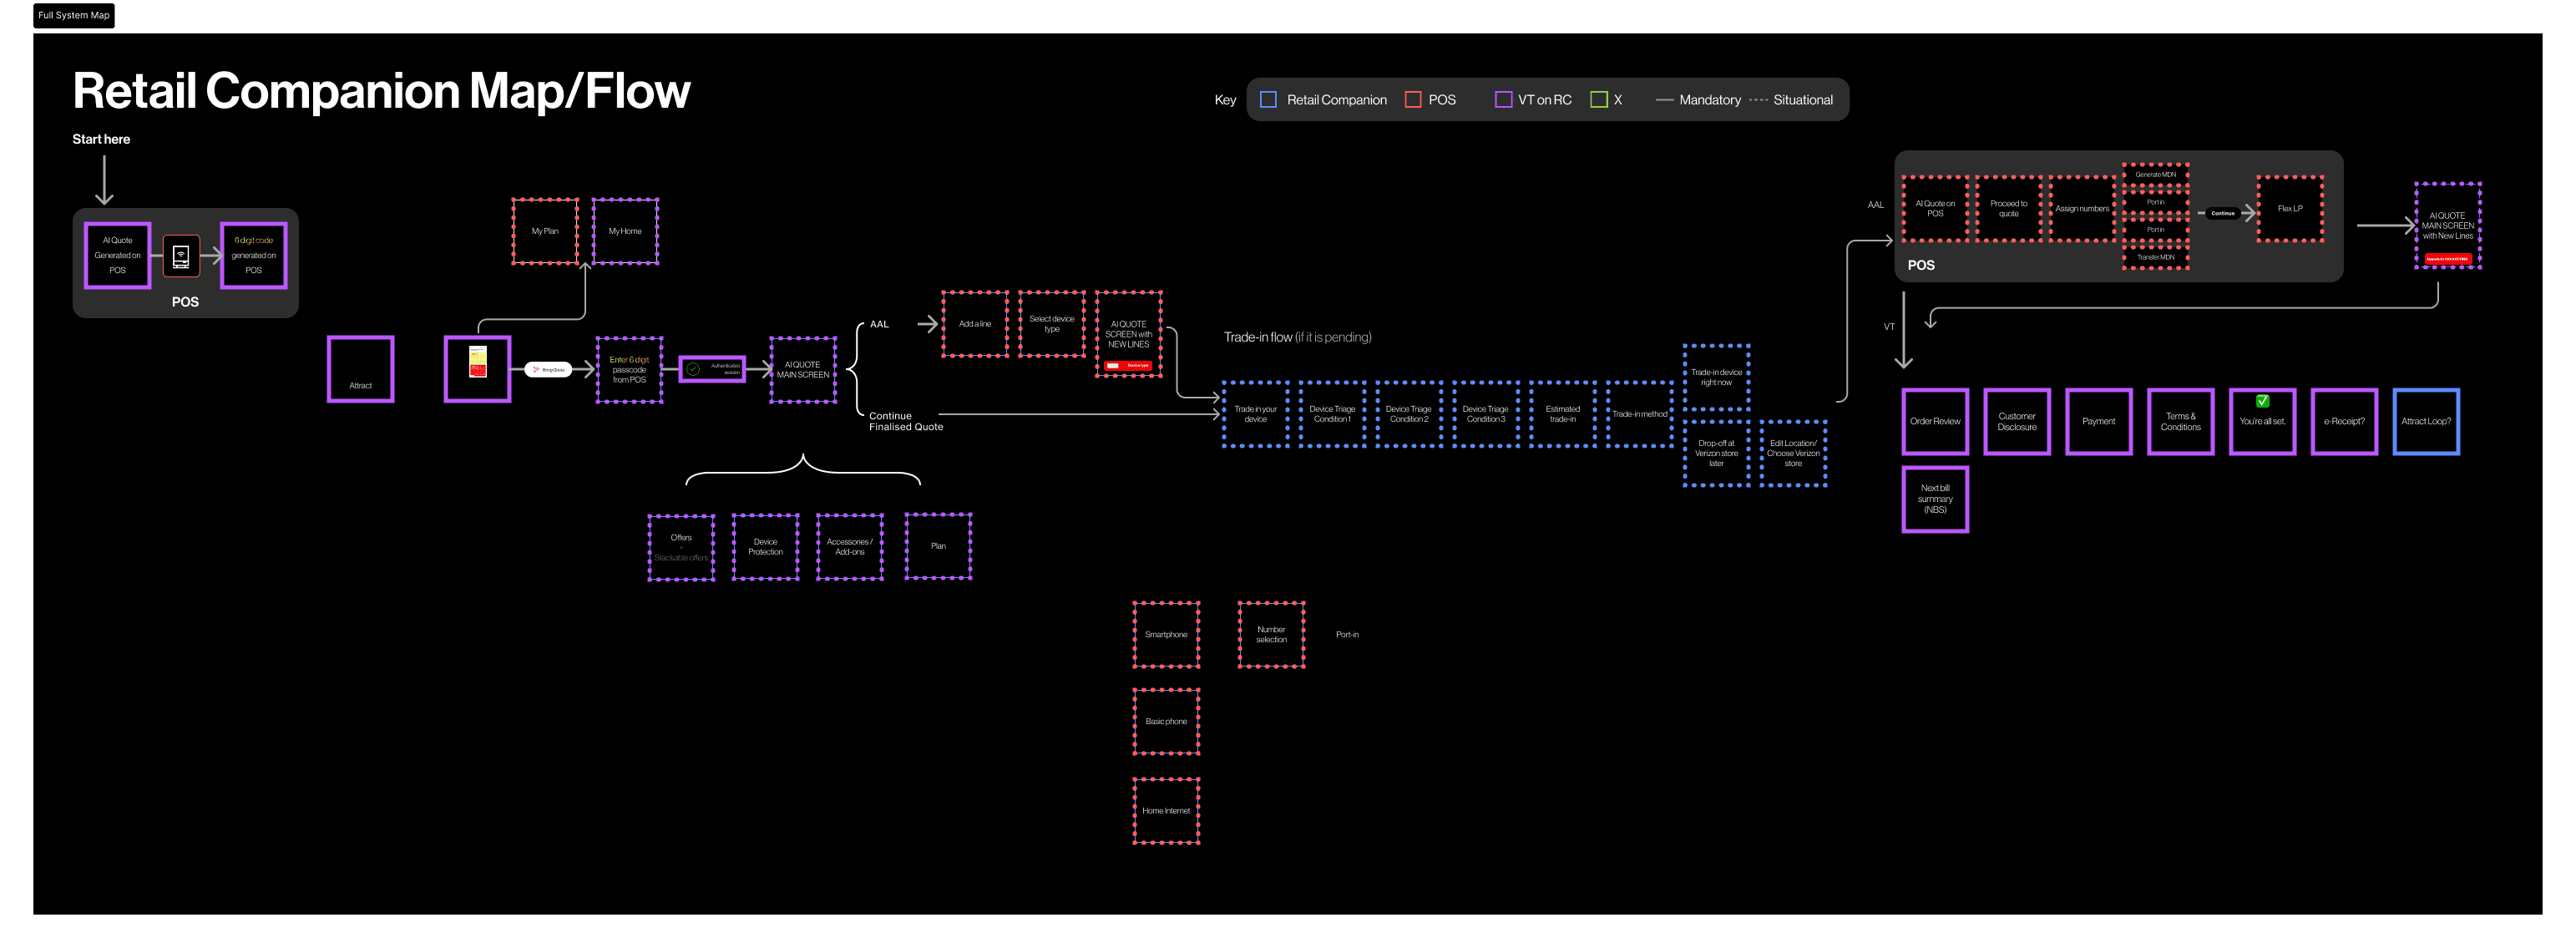The image size is (2576, 948).
Task: Select the Attract node
Action: [x=361, y=369]
